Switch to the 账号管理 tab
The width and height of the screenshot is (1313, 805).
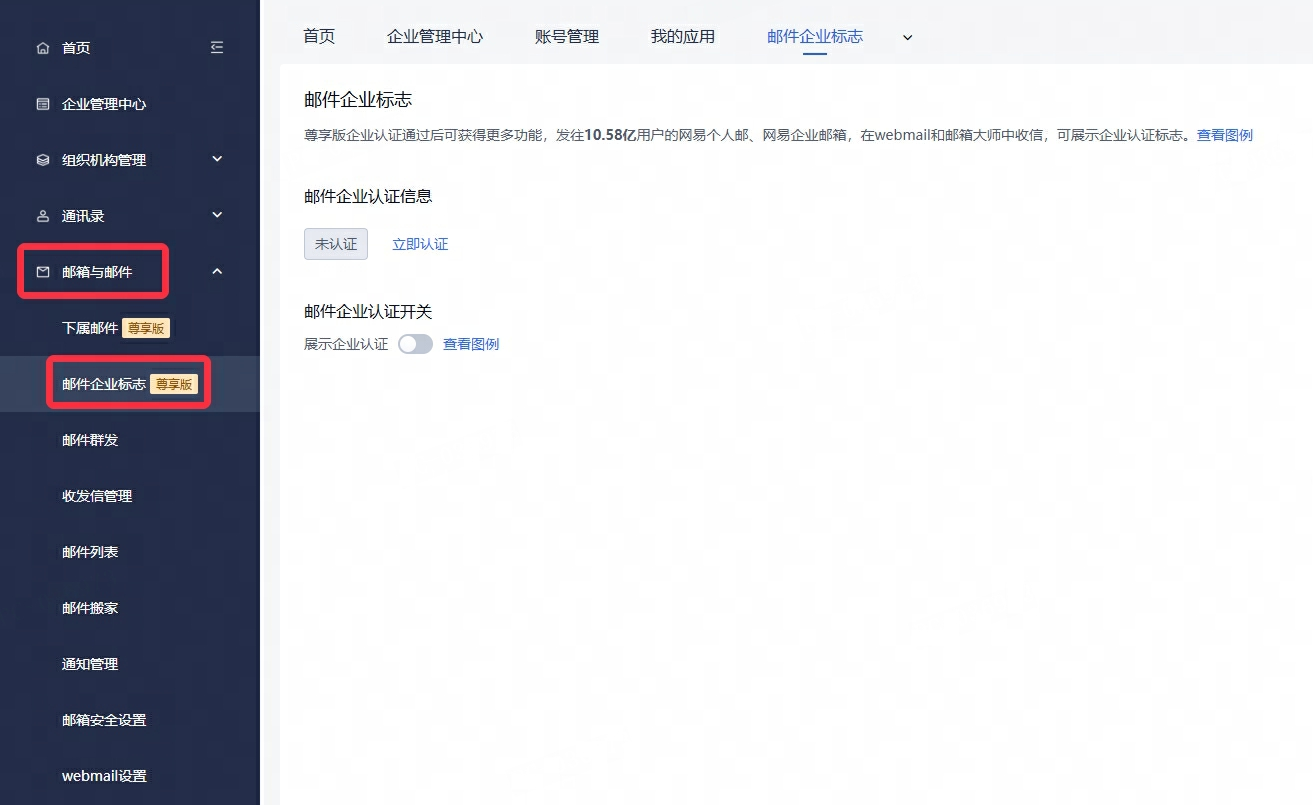pos(567,36)
